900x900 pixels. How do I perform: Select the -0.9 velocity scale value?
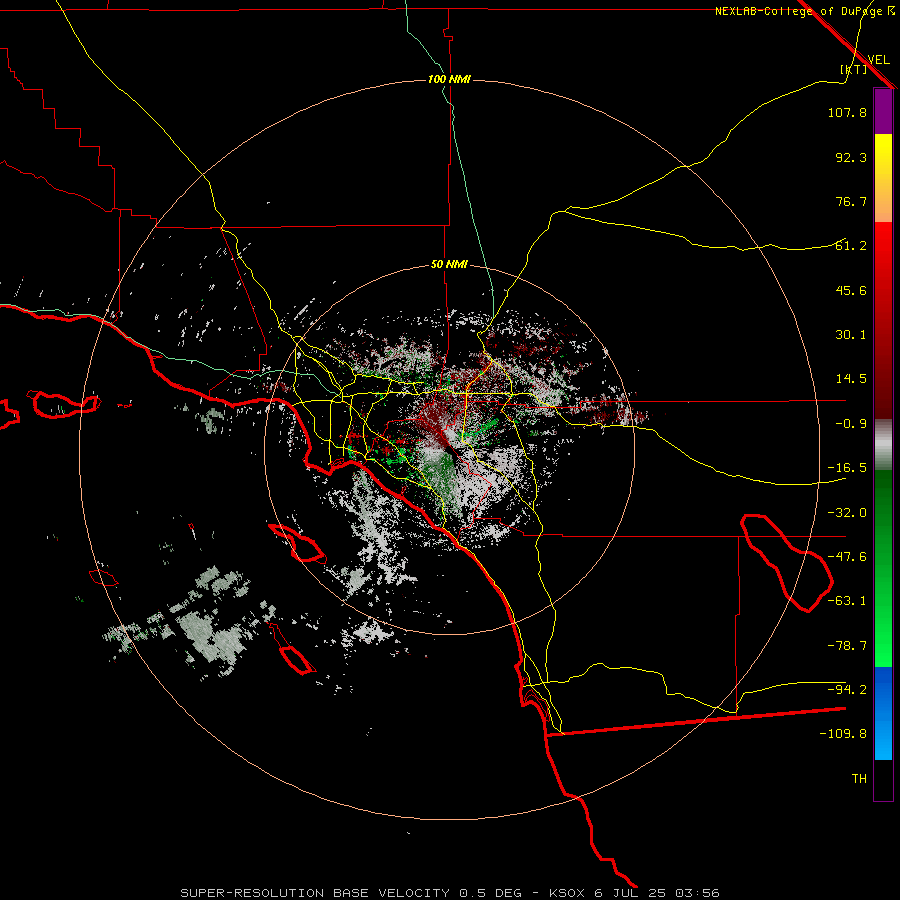click(851, 424)
